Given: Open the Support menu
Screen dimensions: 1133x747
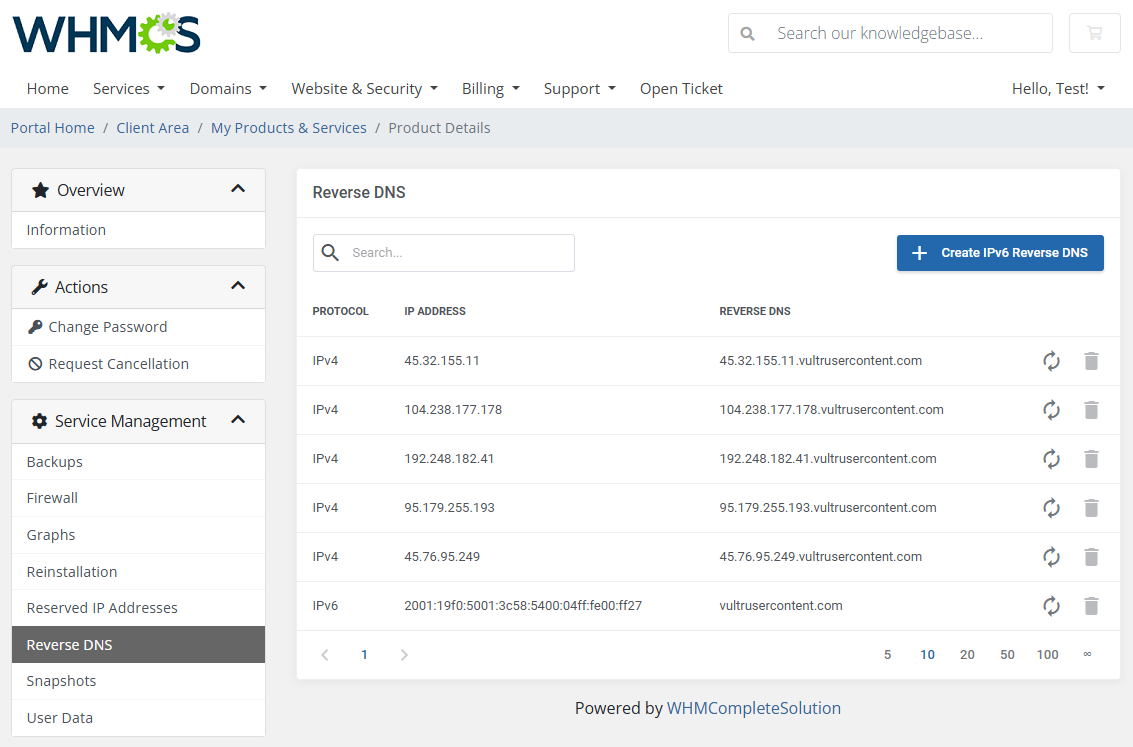Looking at the screenshot, I should tap(579, 88).
